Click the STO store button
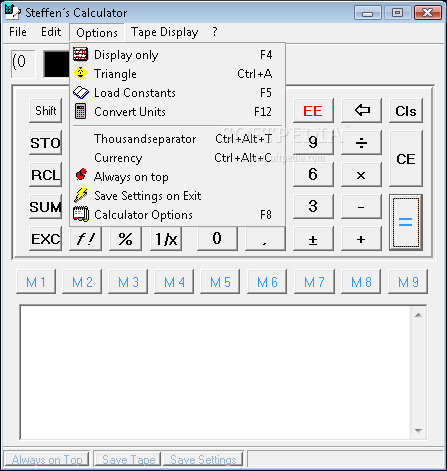Image resolution: width=447 pixels, height=471 pixels. click(45, 143)
